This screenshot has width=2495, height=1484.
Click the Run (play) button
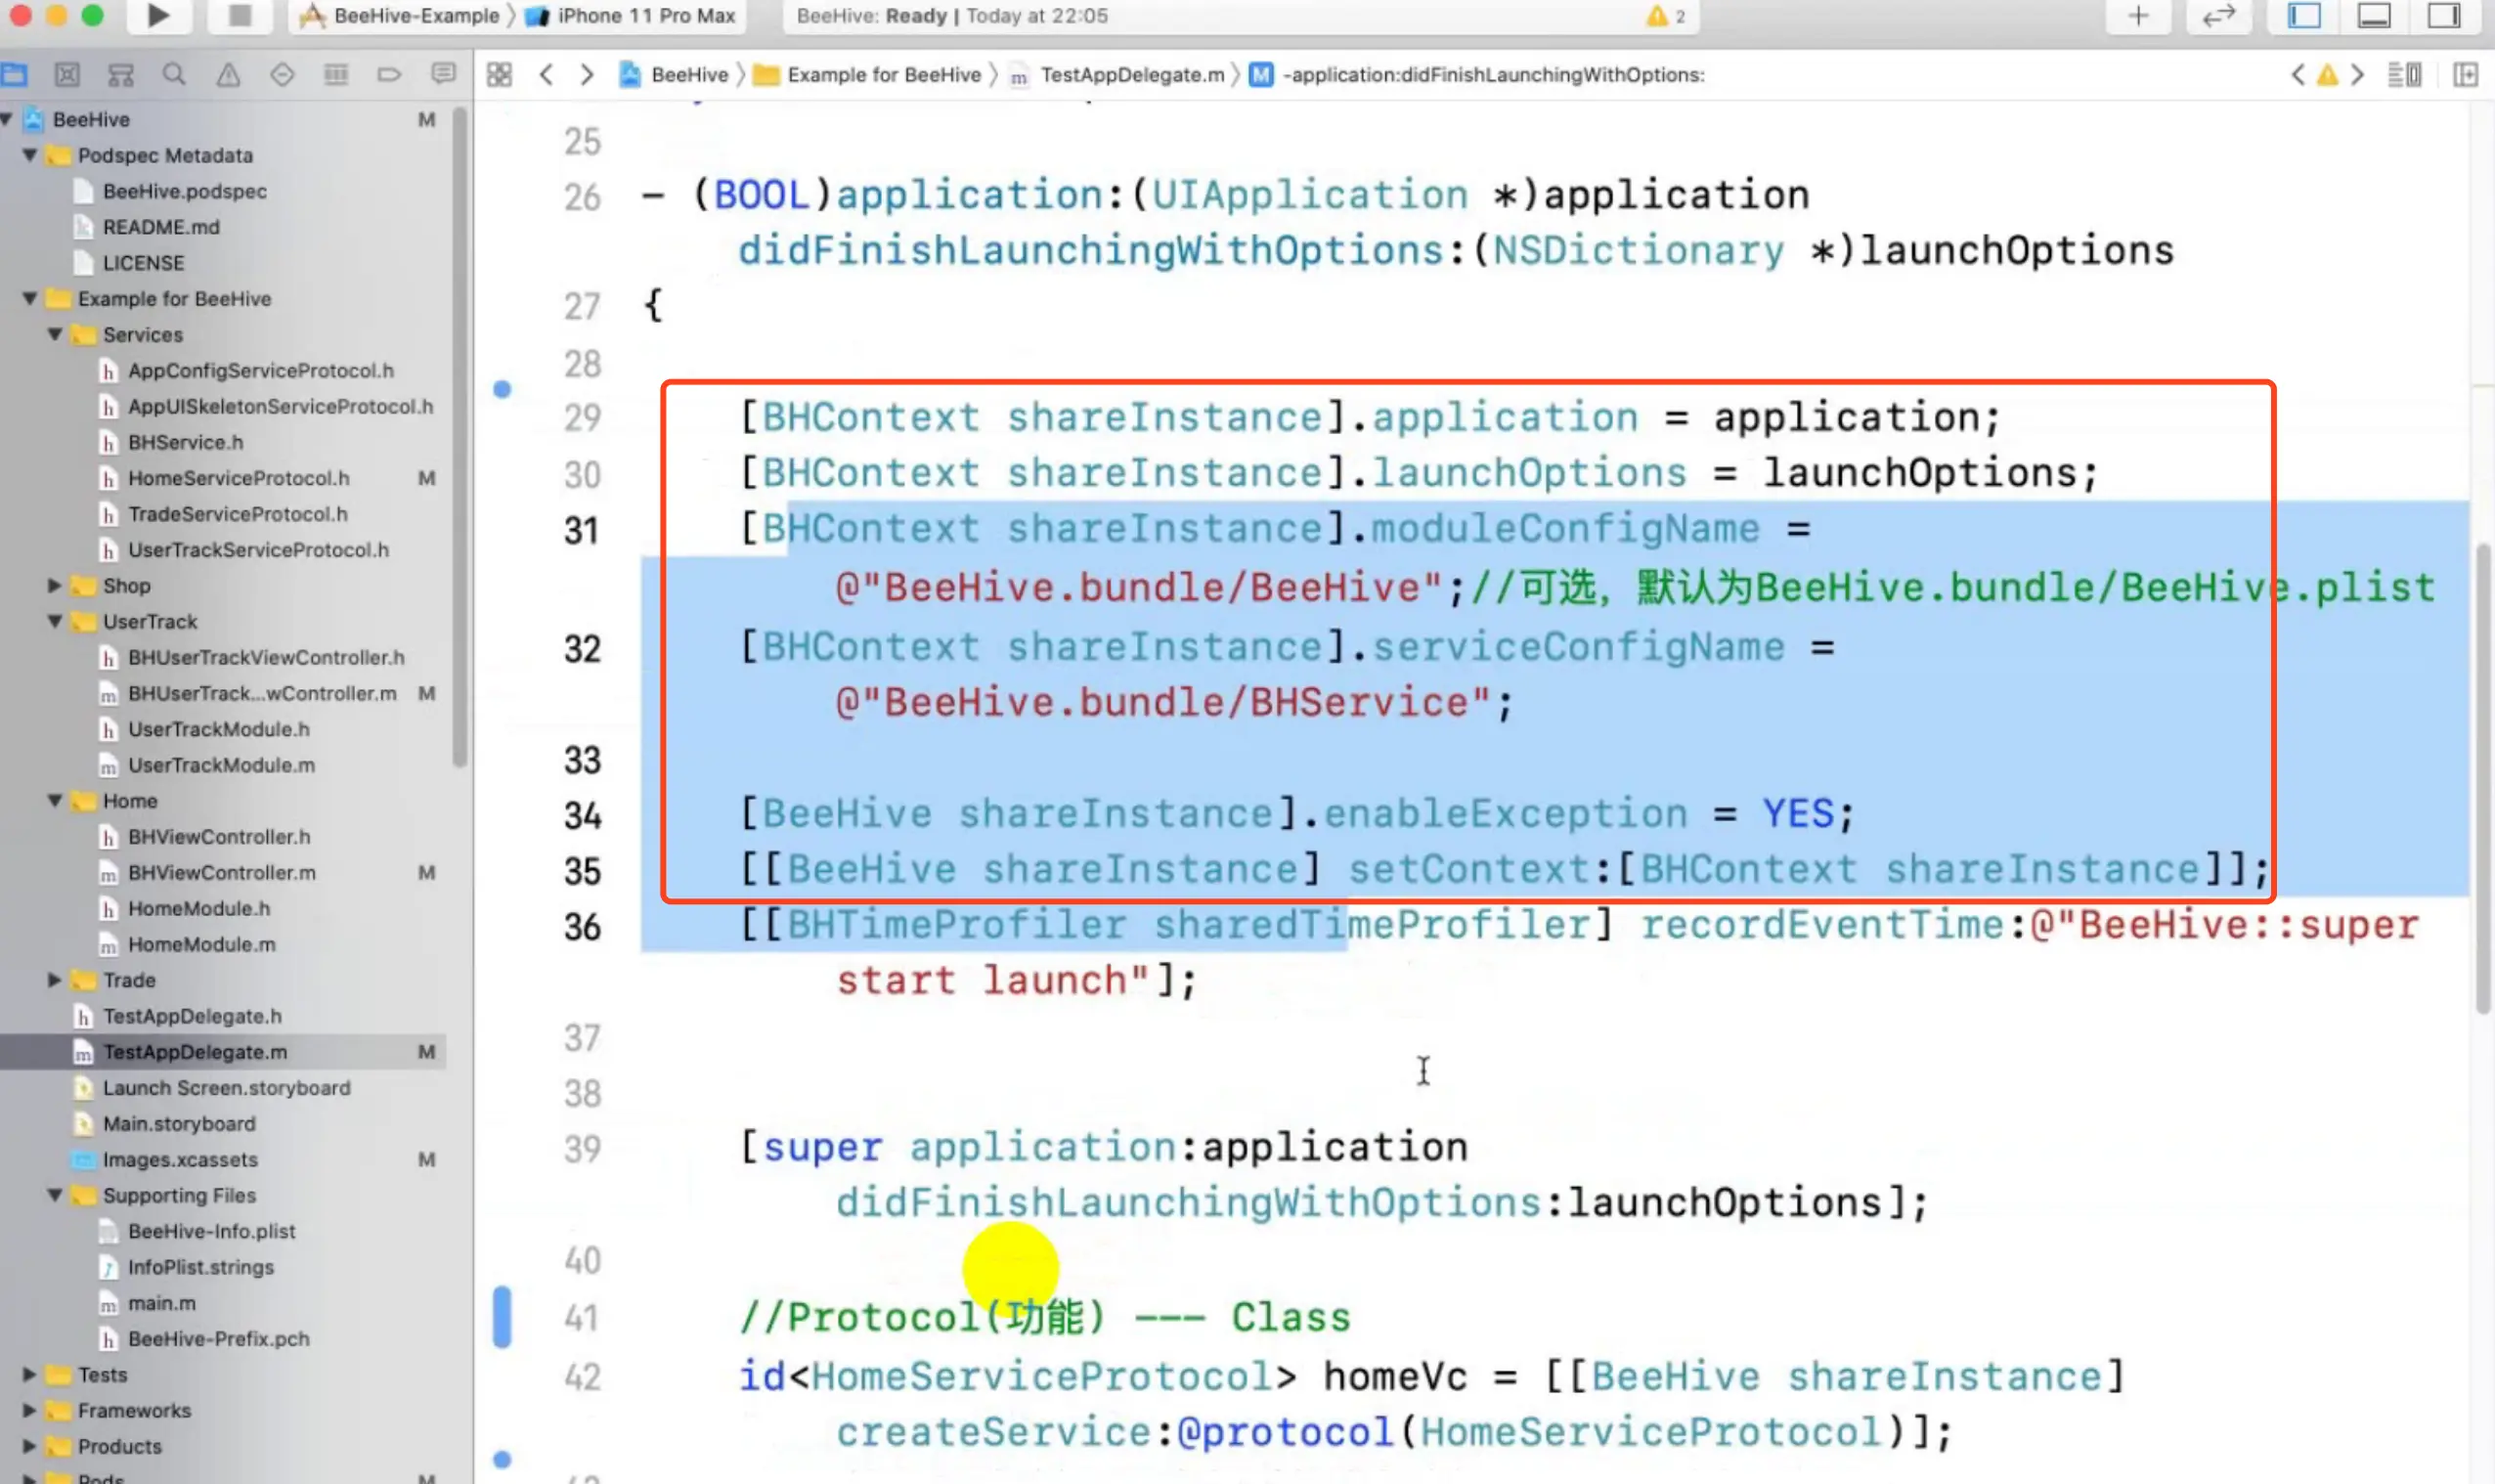(158, 15)
